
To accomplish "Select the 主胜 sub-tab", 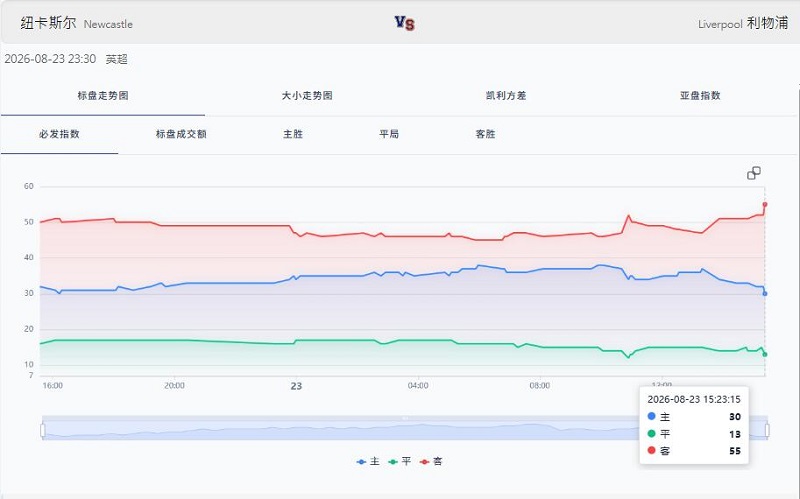I will 293,134.
